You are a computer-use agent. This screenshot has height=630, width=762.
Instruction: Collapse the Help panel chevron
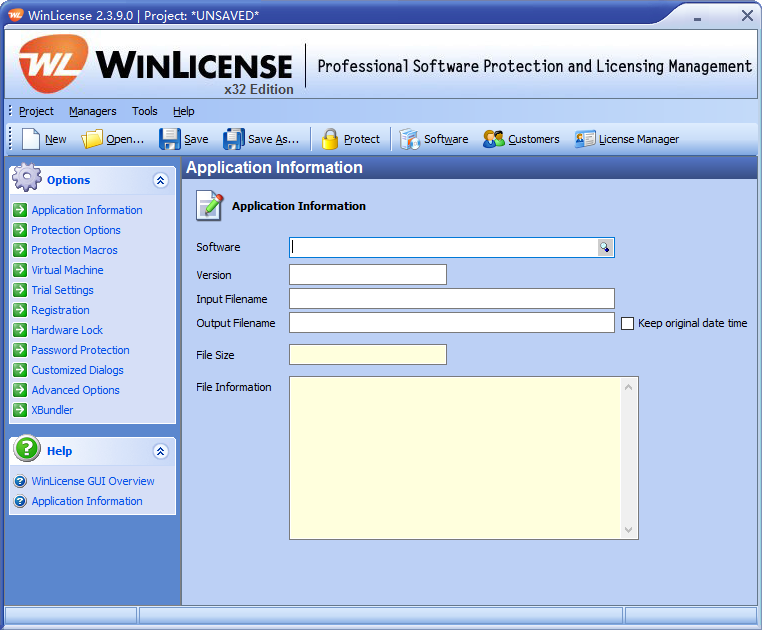160,452
